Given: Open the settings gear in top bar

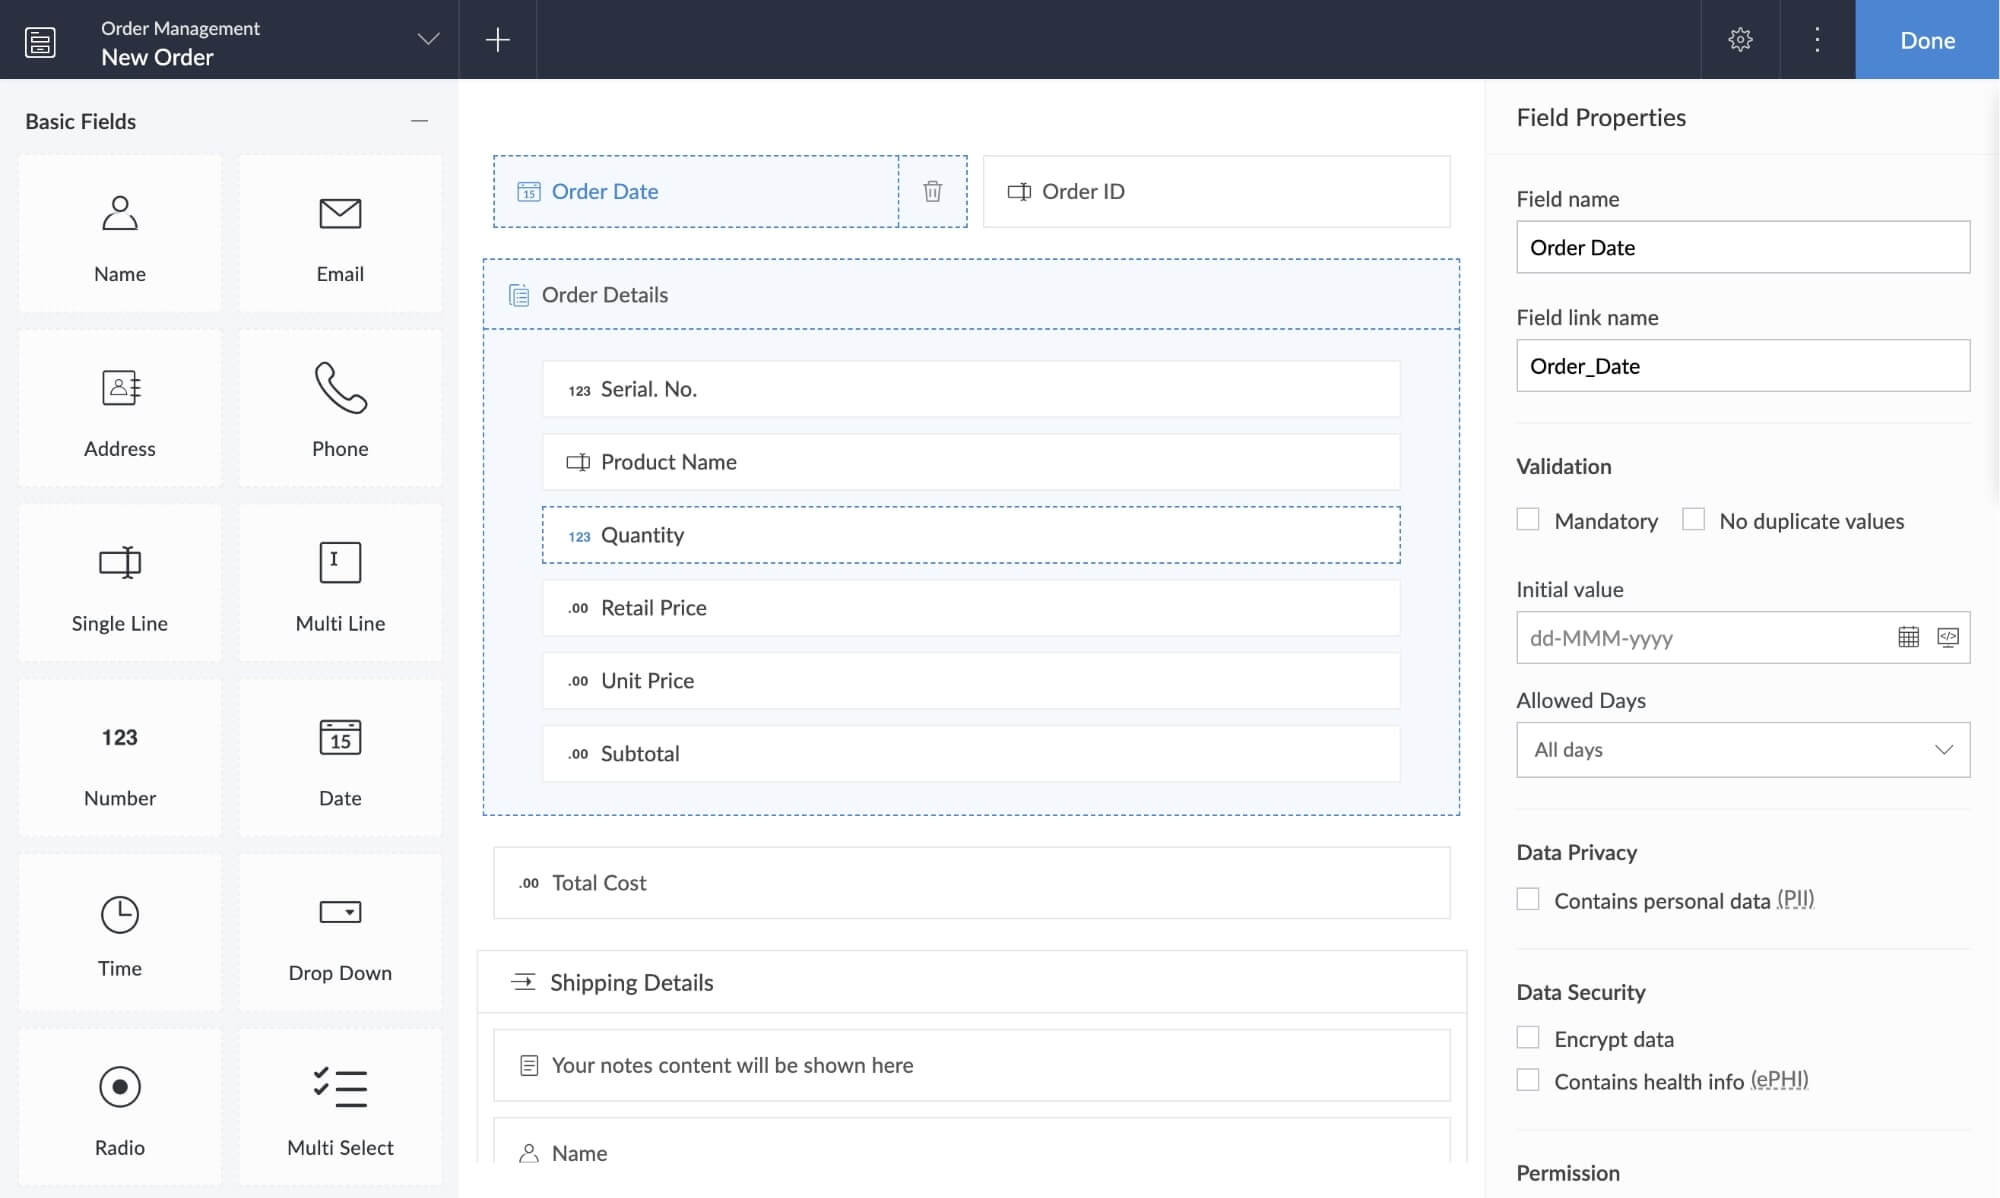Looking at the screenshot, I should tap(1740, 40).
